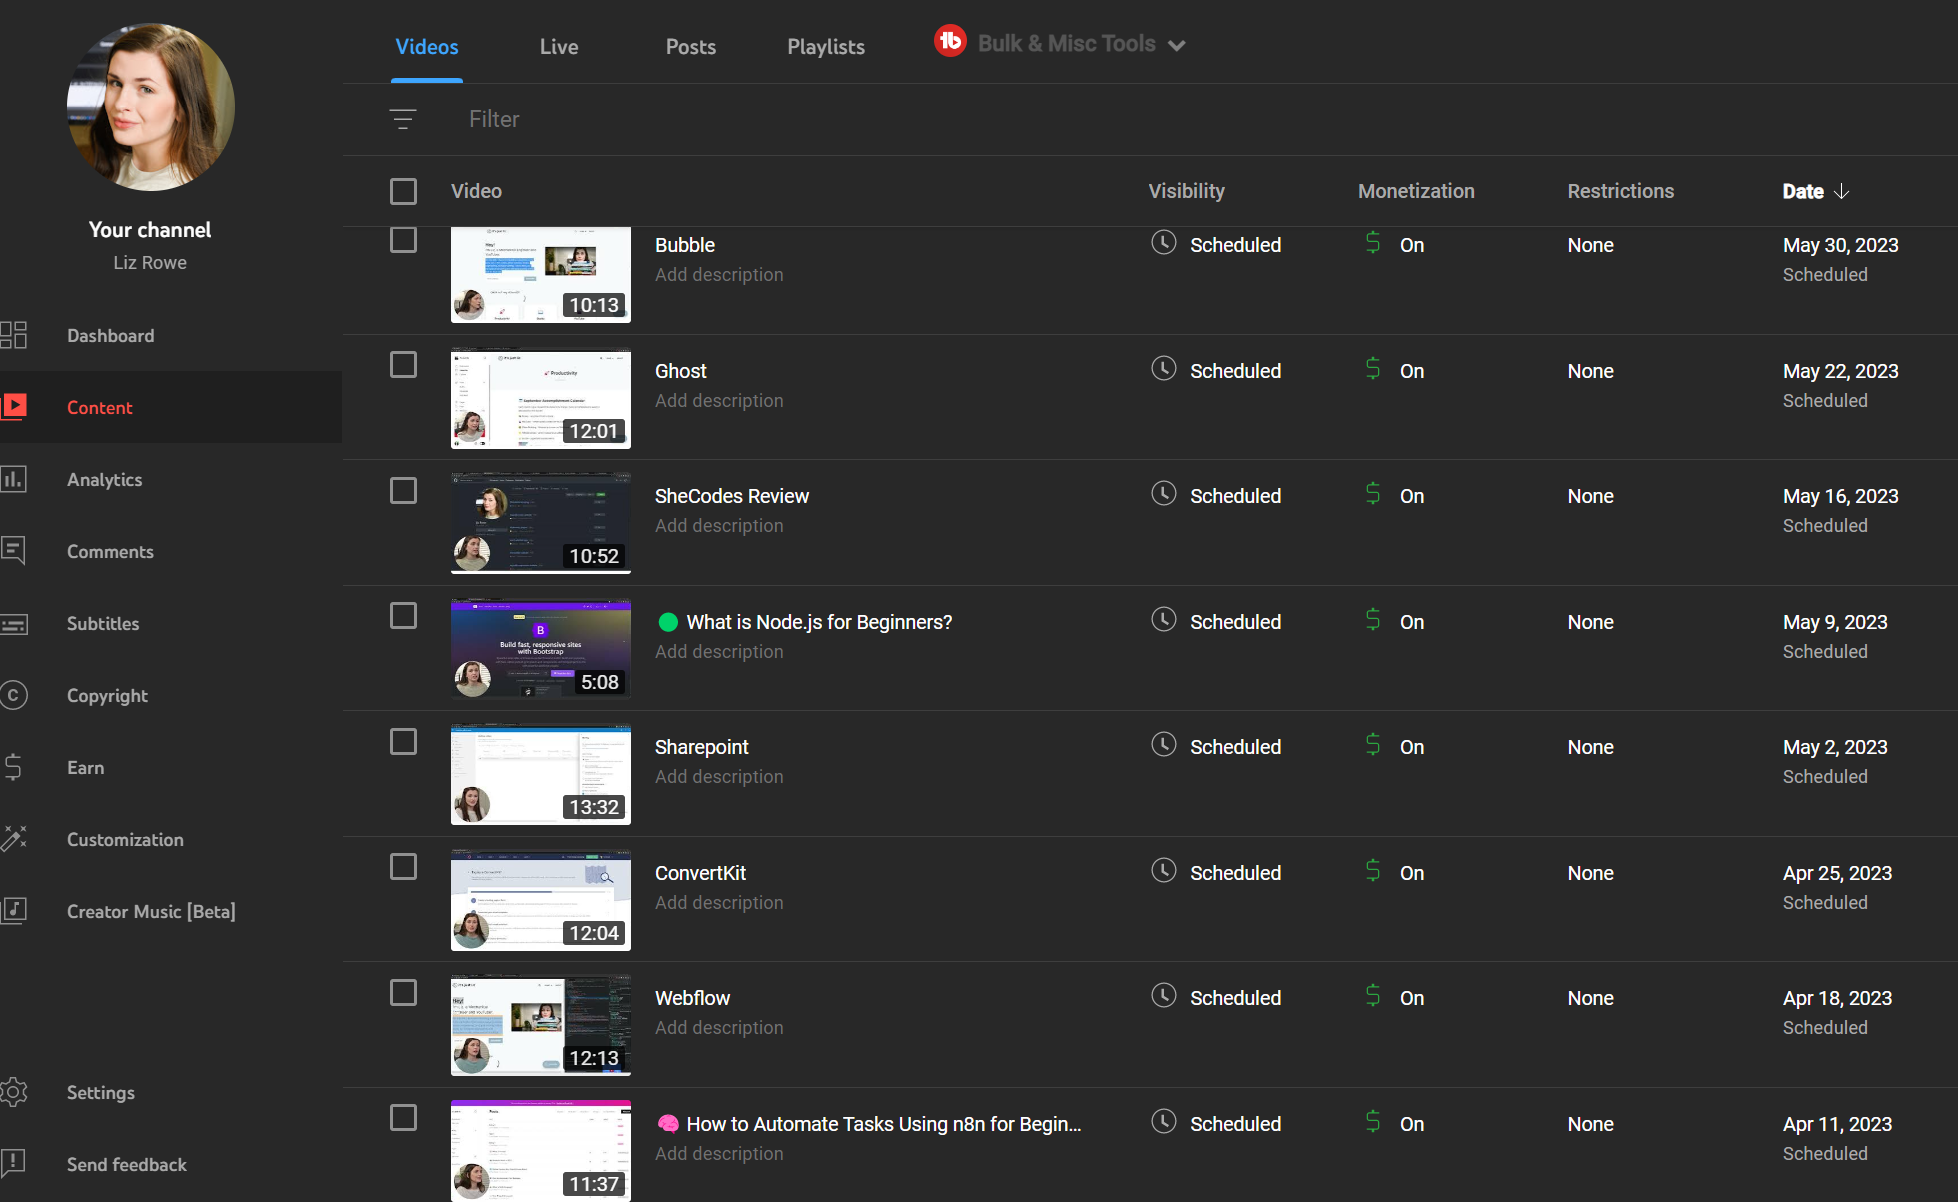The image size is (1958, 1202).
Task: Click the Apr 25, 2023 date cell
Action: coord(1837,873)
